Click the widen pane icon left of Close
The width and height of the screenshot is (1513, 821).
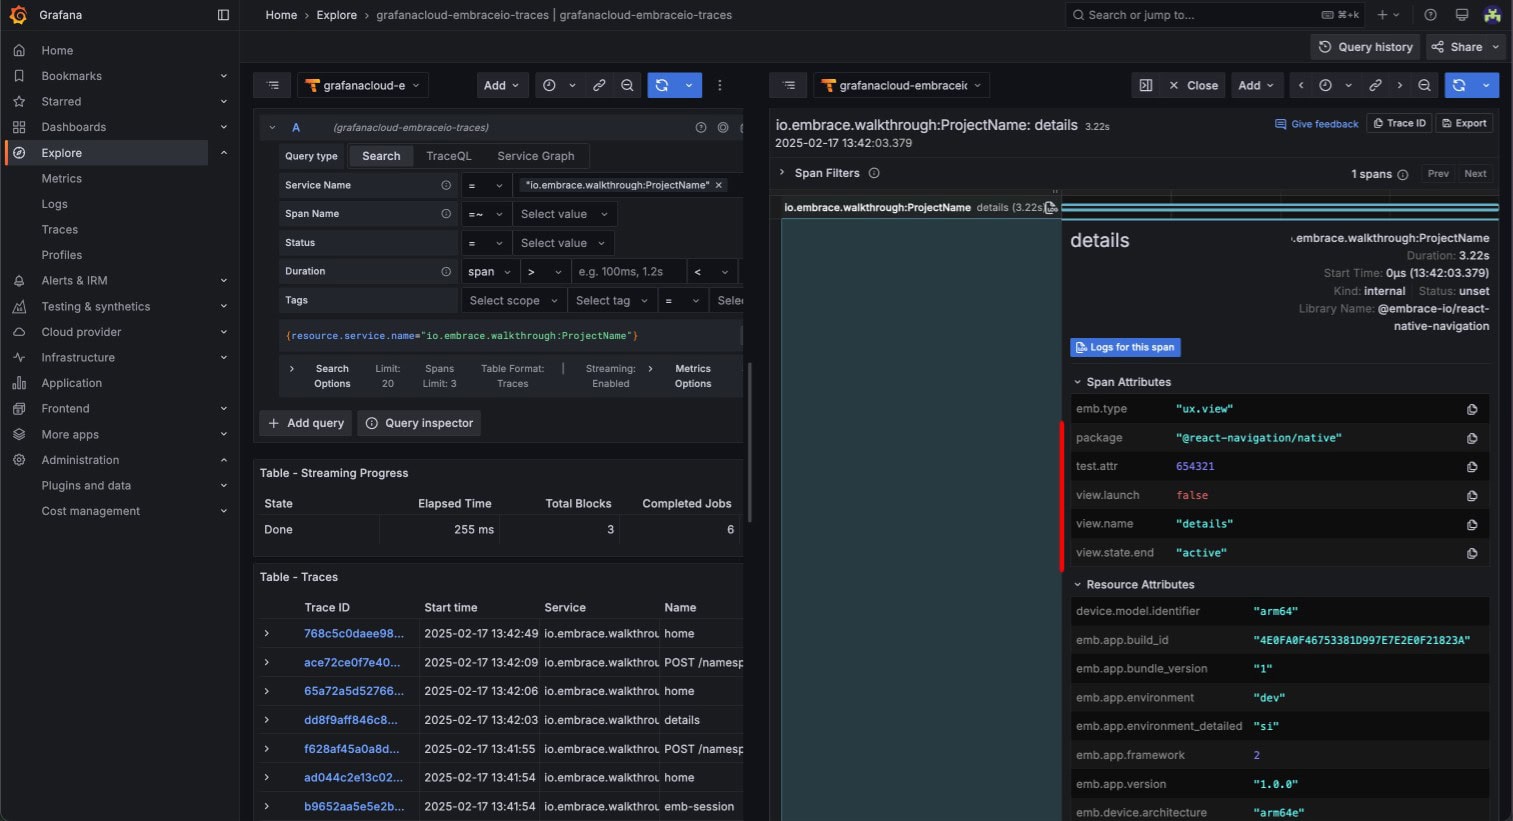1146,86
